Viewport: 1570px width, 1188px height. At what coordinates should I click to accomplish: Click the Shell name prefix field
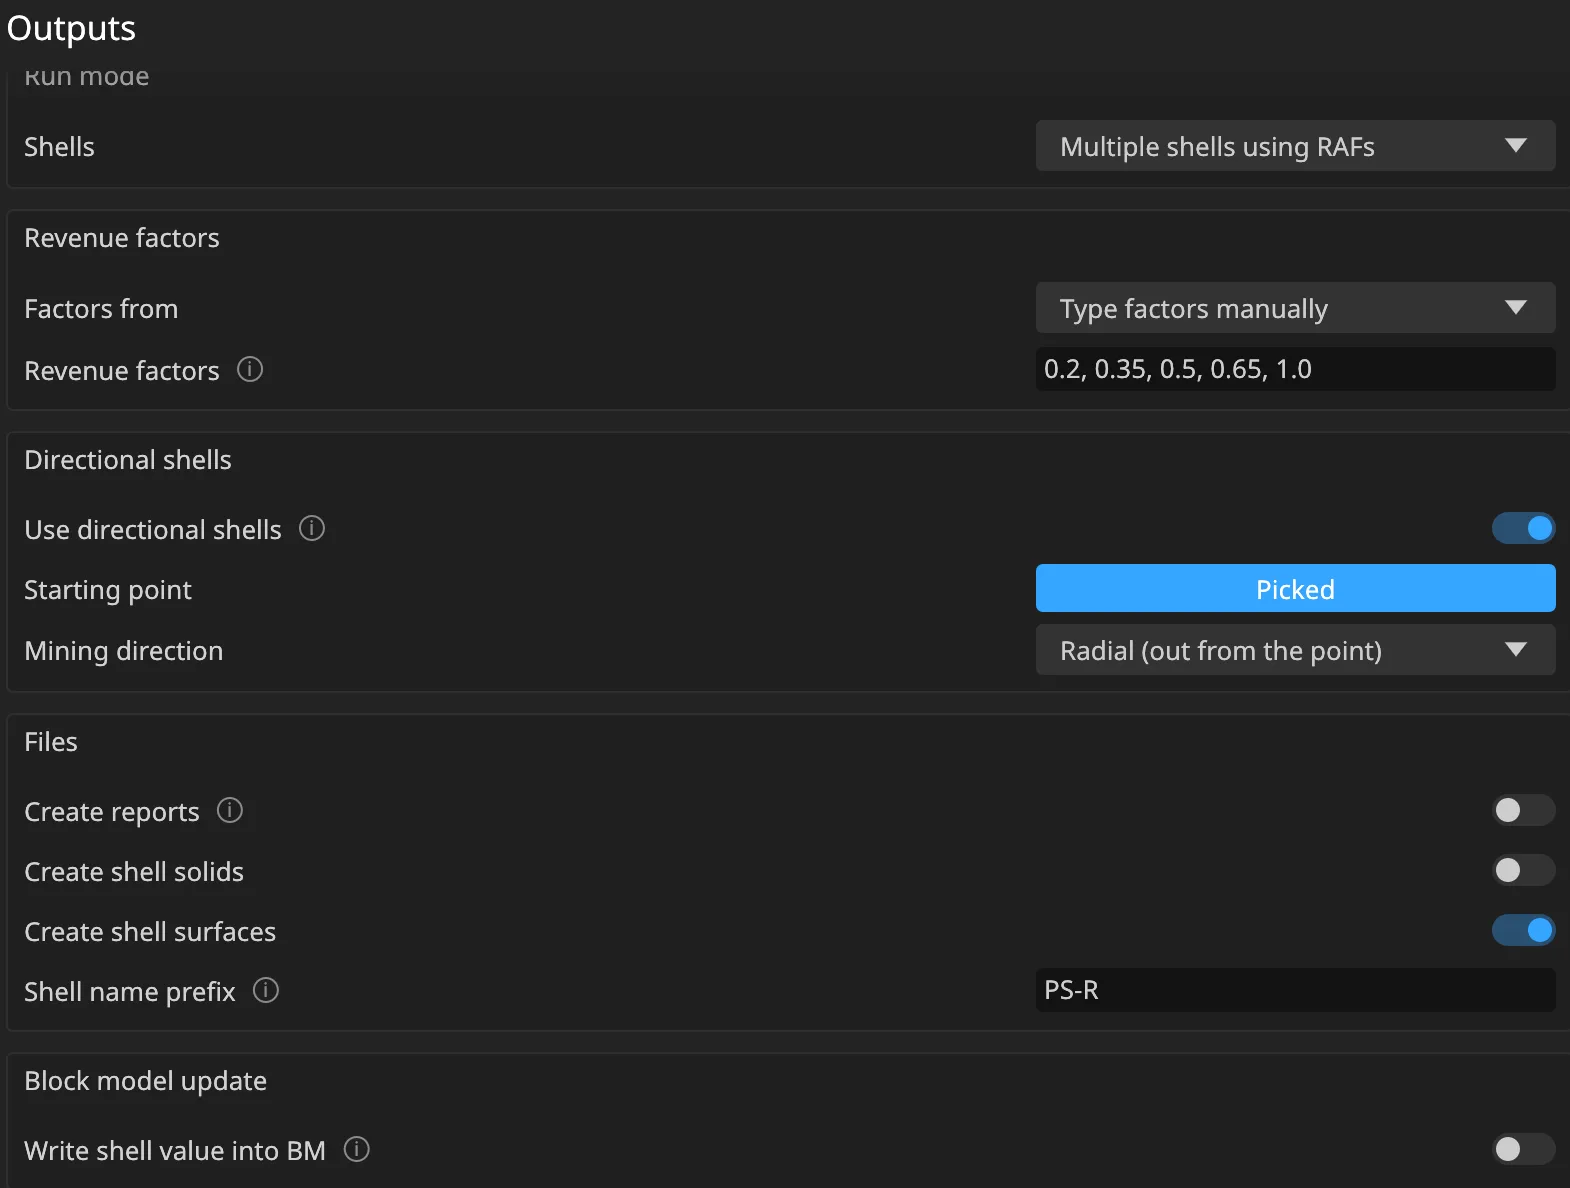click(1295, 990)
